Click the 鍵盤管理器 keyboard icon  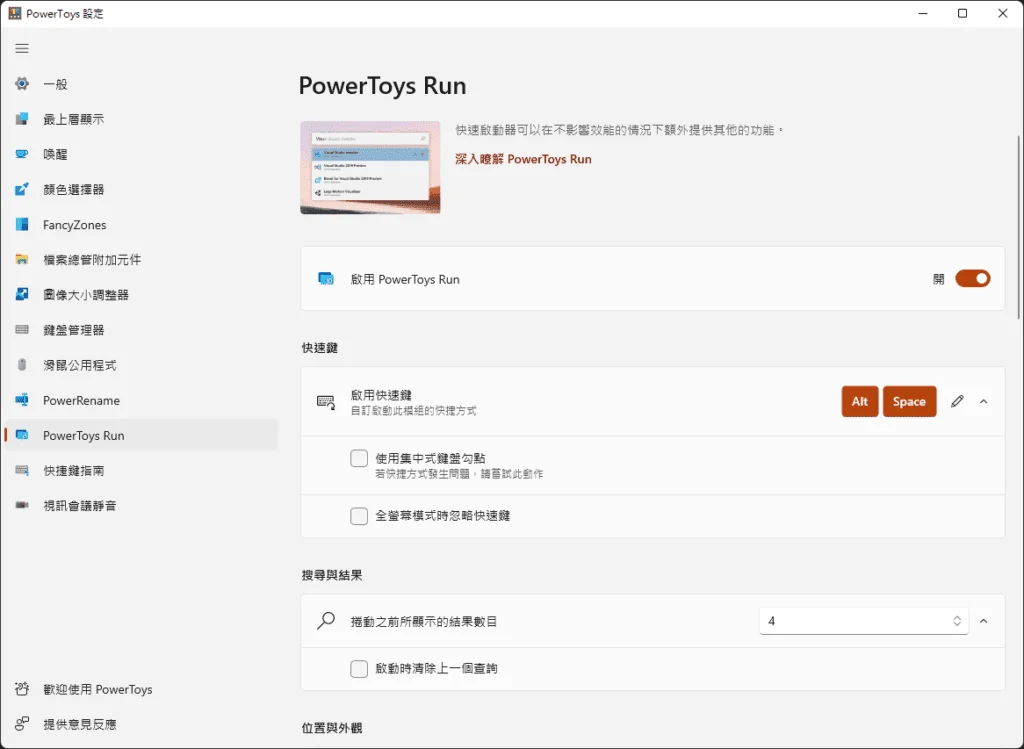click(x=22, y=330)
